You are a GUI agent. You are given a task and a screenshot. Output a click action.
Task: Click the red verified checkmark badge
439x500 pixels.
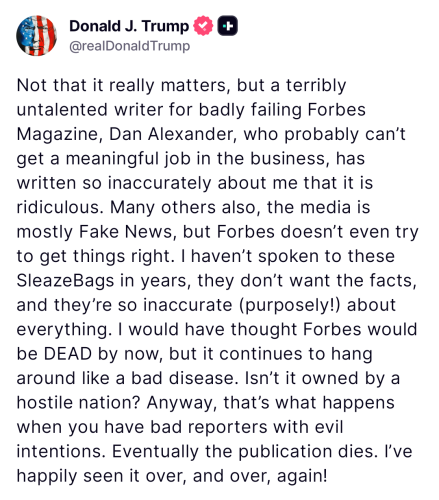coord(203,26)
